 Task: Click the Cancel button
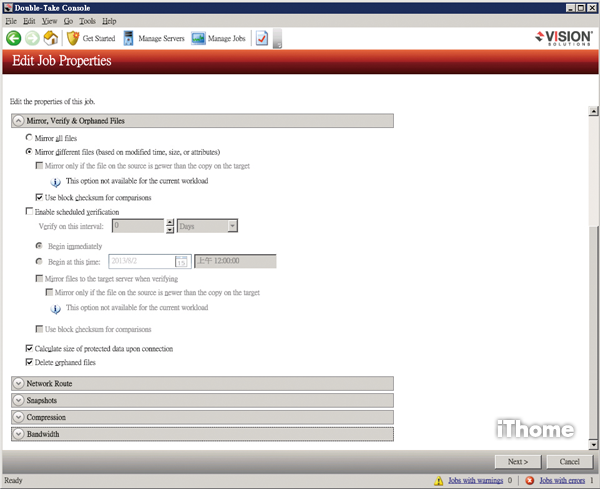tap(569, 461)
